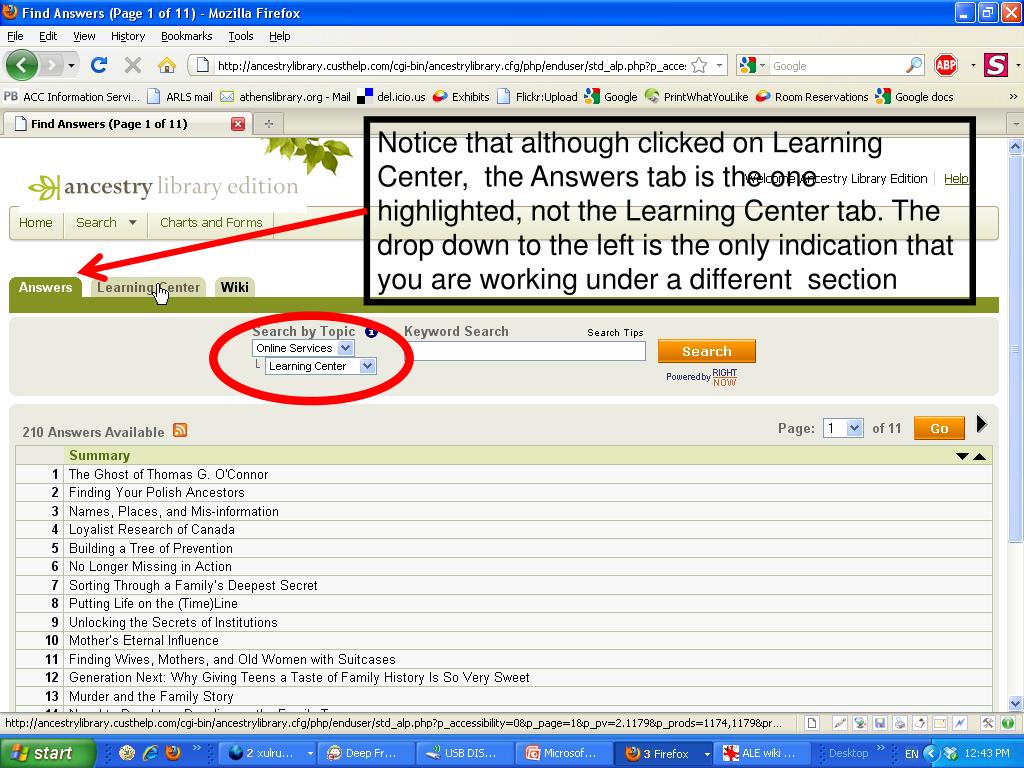Image resolution: width=1024 pixels, height=768 pixels.
Task: Open the back/forward history dropdown arrow
Action: tap(71, 65)
